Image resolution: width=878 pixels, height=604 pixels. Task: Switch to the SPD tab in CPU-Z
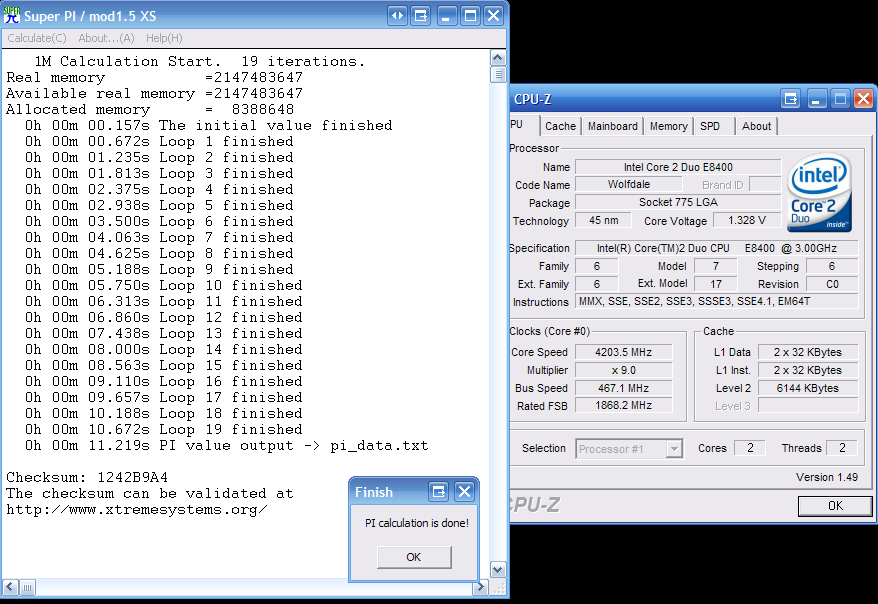713,127
